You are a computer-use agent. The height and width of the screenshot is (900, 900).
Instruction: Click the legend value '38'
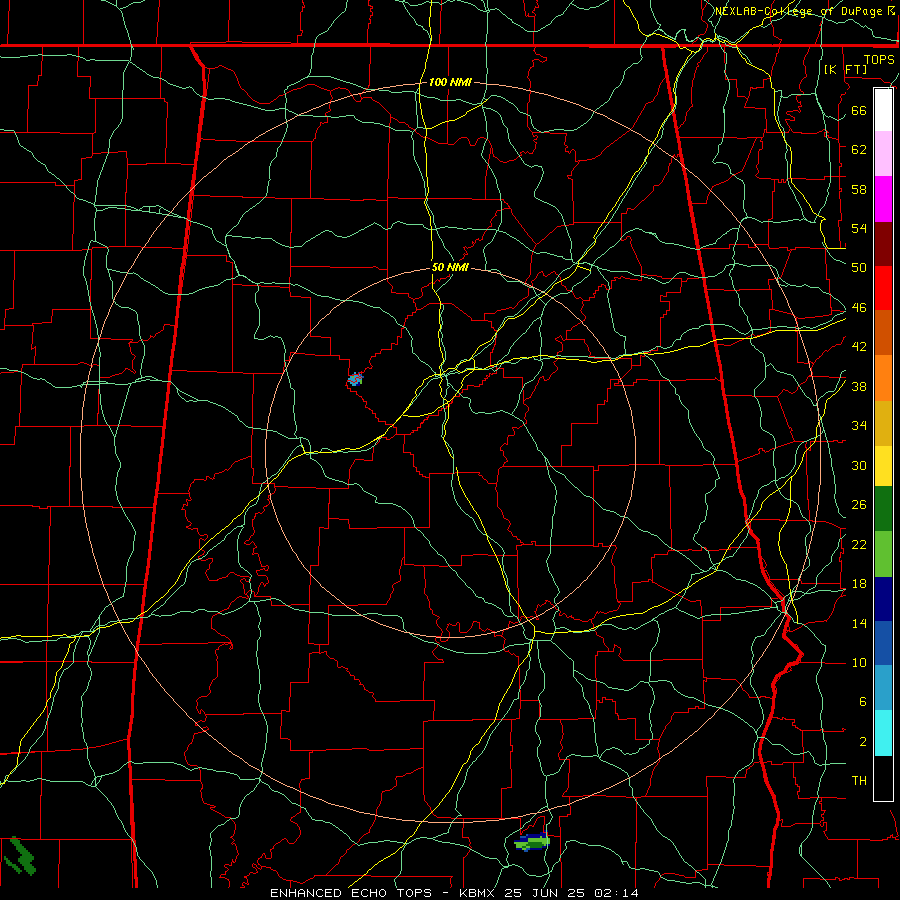(x=859, y=386)
